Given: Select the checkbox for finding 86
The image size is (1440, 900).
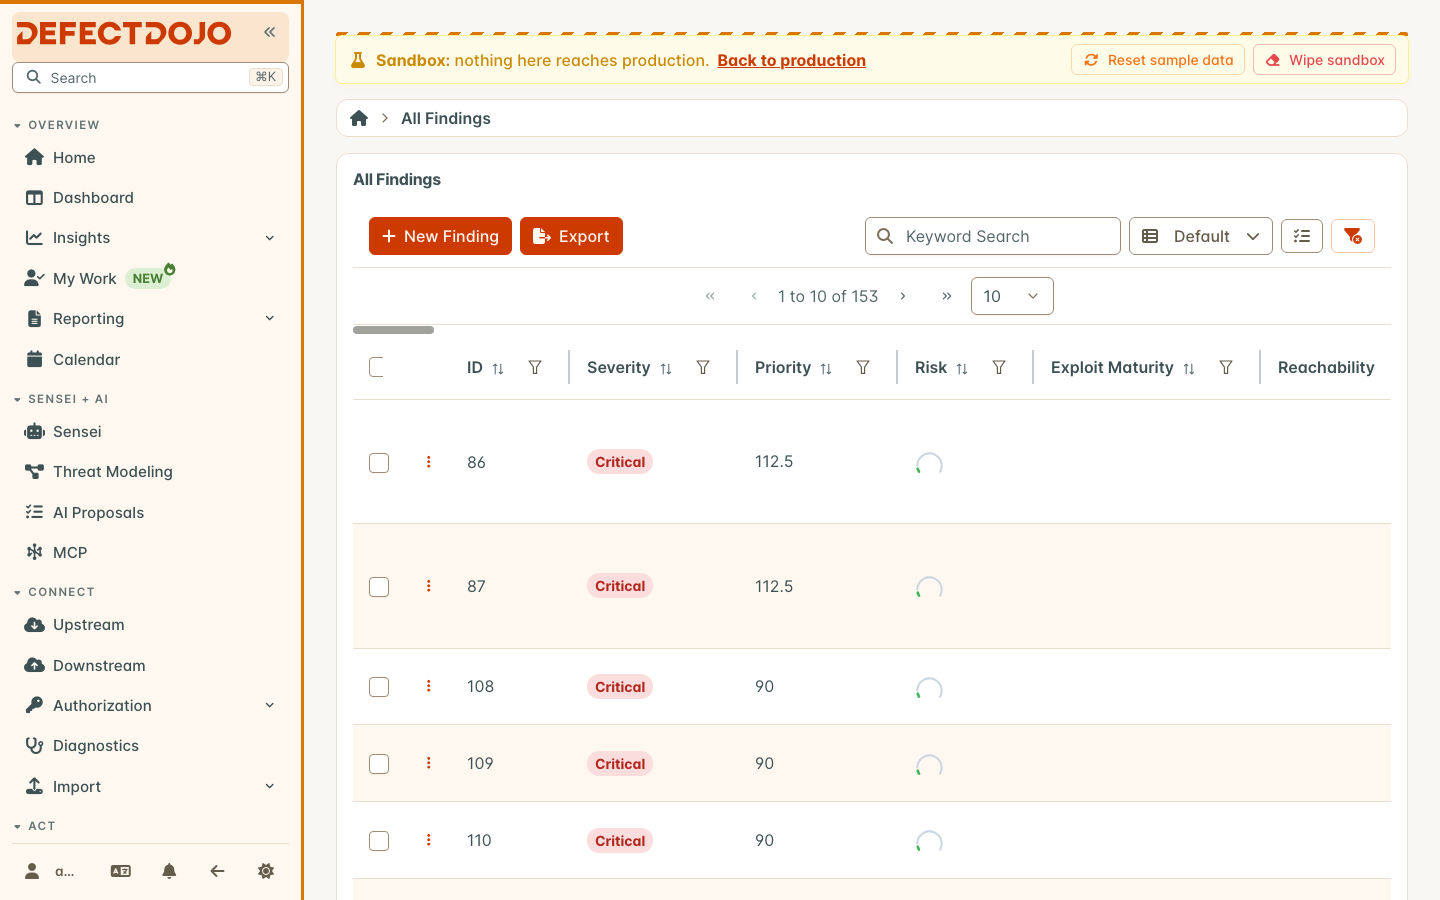Looking at the screenshot, I should click(x=379, y=463).
